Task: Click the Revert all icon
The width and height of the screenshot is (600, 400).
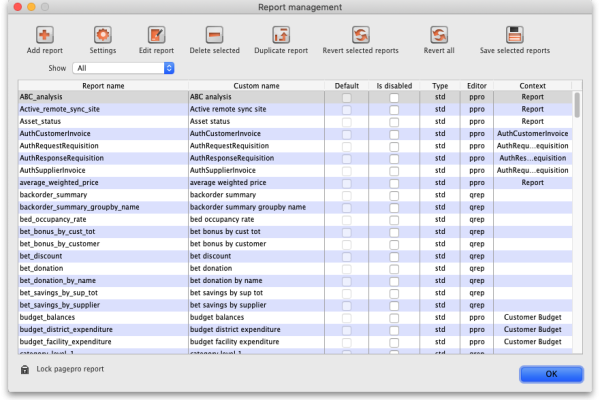Action: pyautogui.click(x=439, y=35)
